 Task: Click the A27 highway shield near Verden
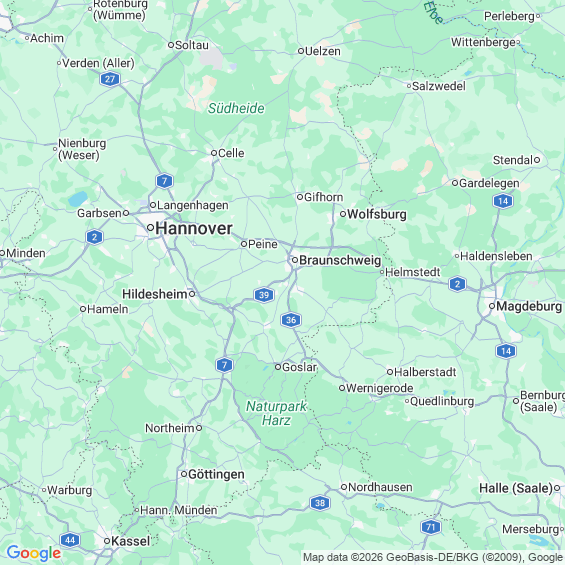coord(110,79)
